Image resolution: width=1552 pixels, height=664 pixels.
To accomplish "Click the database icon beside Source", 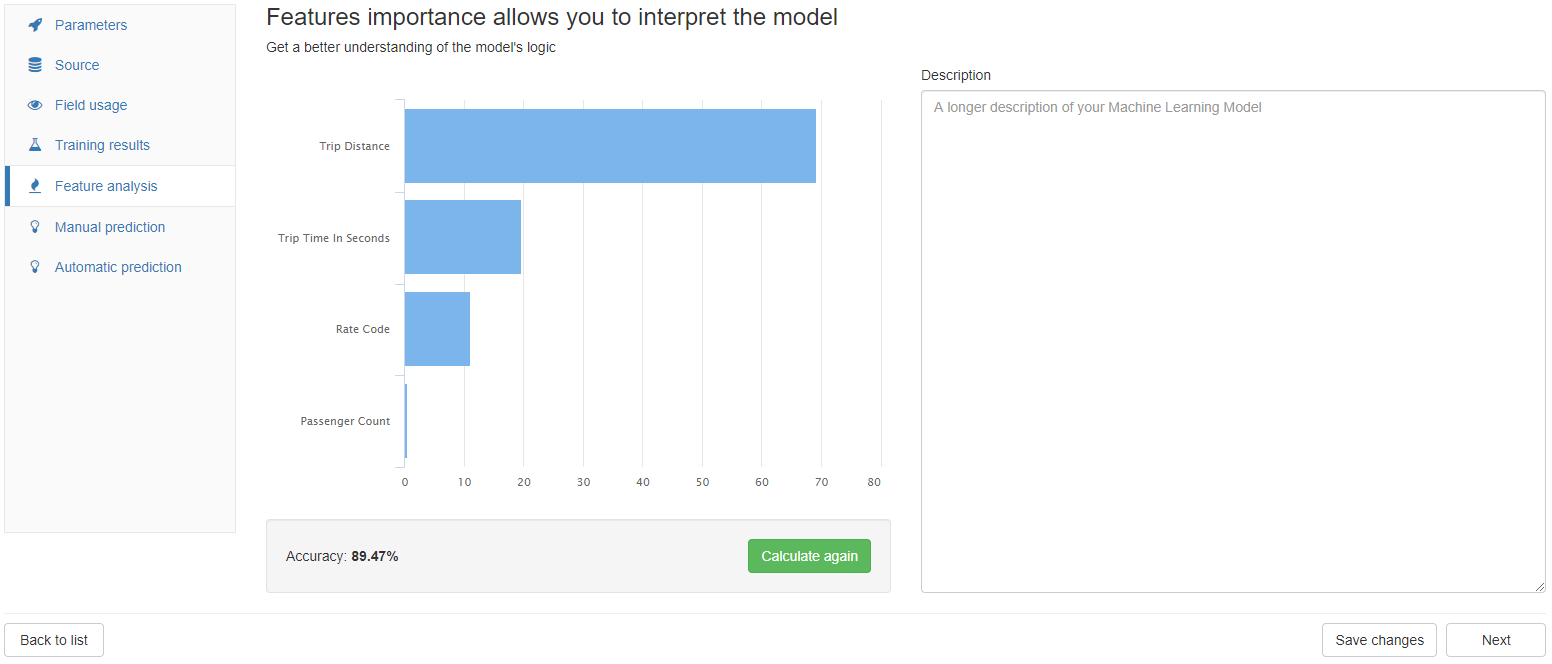I will [x=35, y=65].
